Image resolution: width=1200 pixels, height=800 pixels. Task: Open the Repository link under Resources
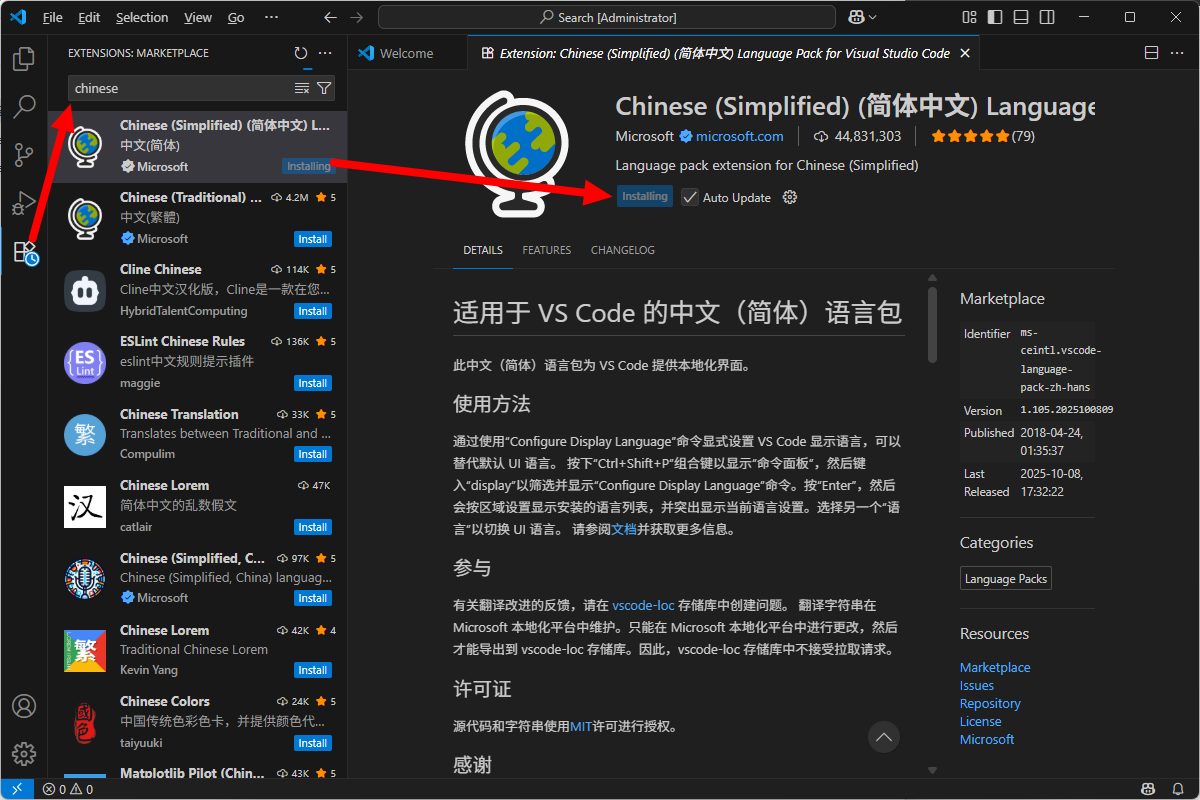point(990,703)
